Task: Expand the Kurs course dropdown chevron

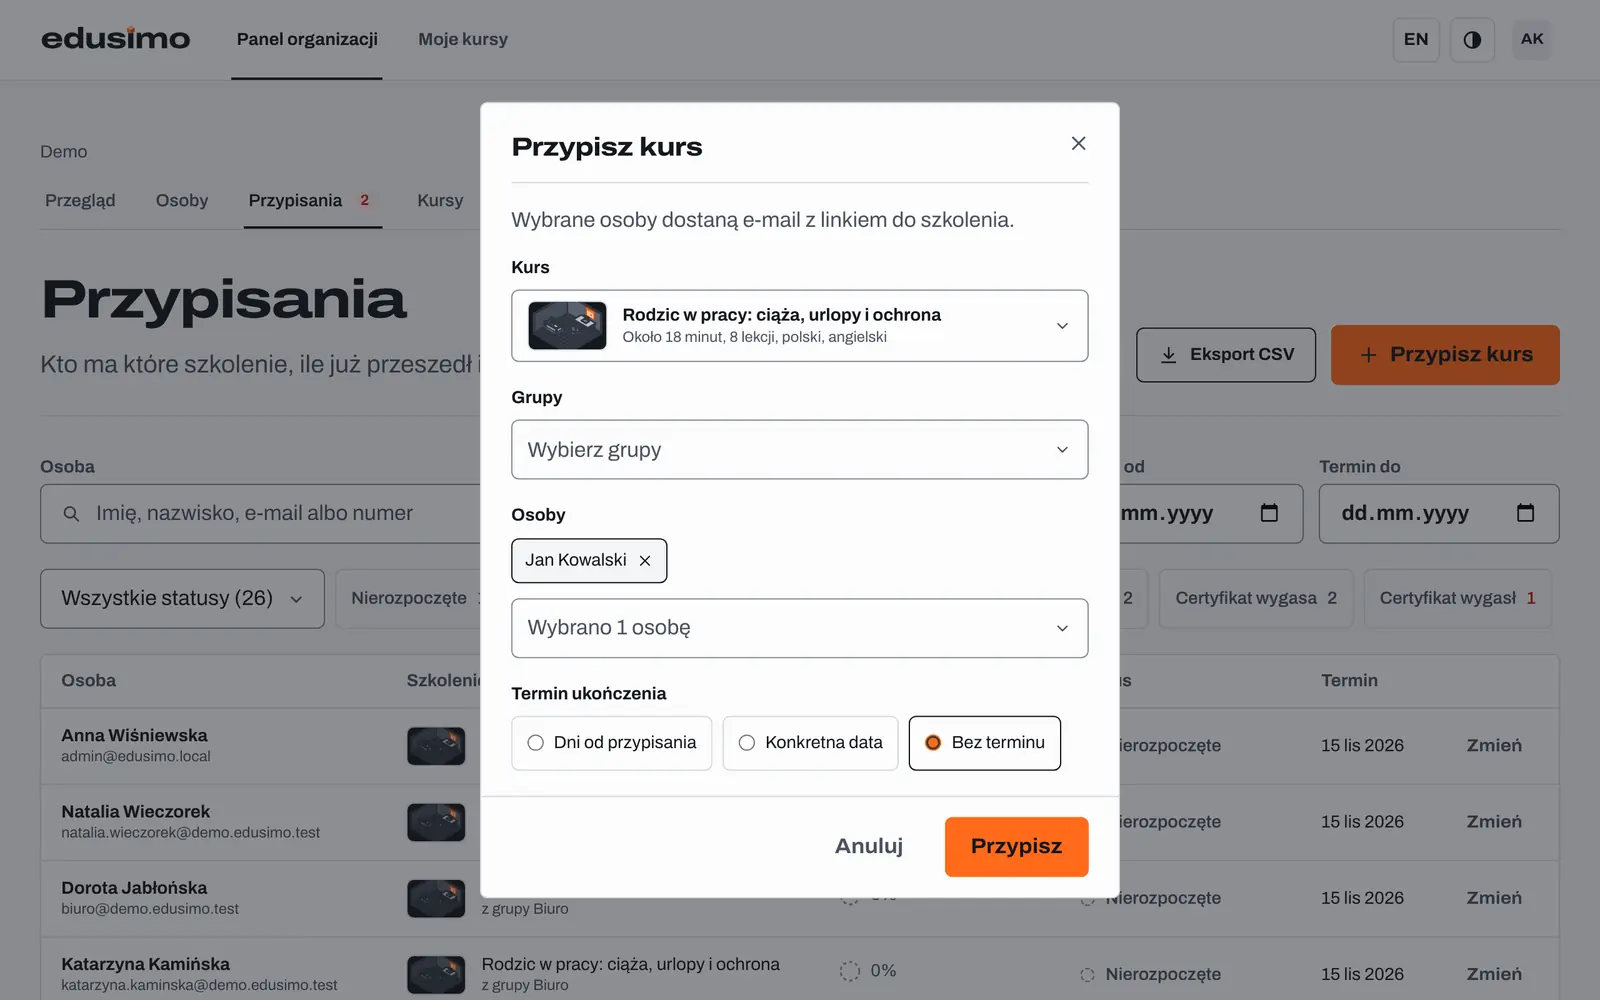Action: (1062, 326)
